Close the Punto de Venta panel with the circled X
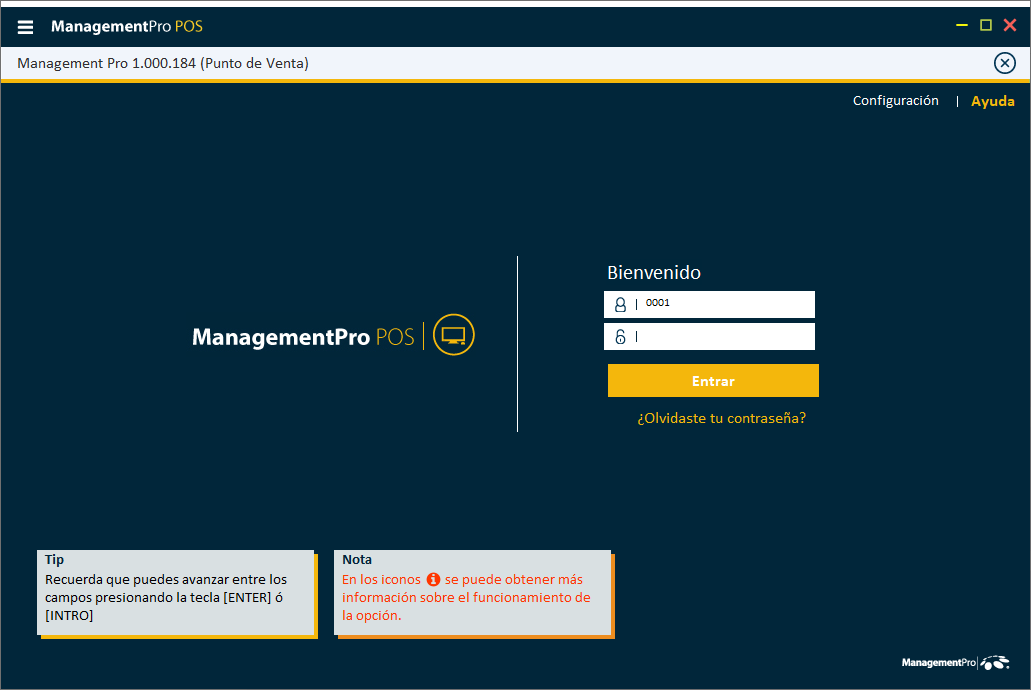The image size is (1031, 690). [x=1004, y=63]
